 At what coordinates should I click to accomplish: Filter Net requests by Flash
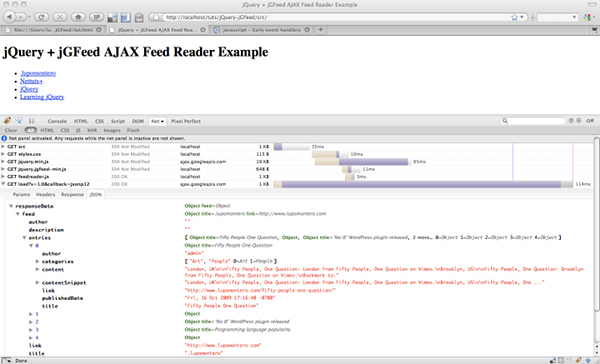click(x=133, y=130)
